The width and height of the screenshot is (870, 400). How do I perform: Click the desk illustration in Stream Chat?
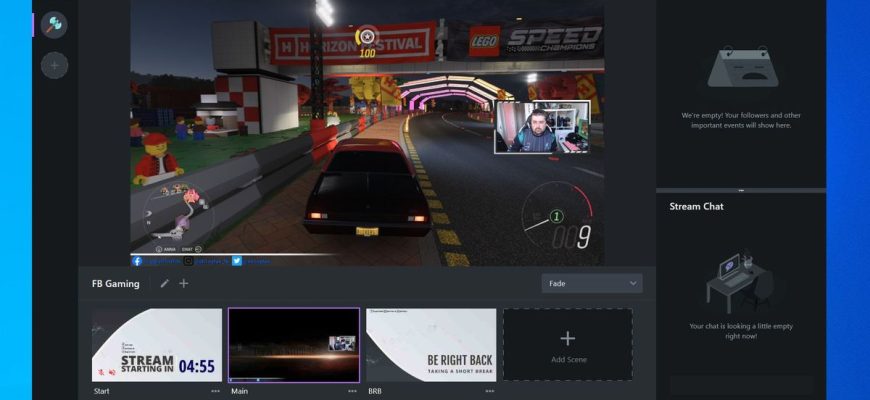740,283
